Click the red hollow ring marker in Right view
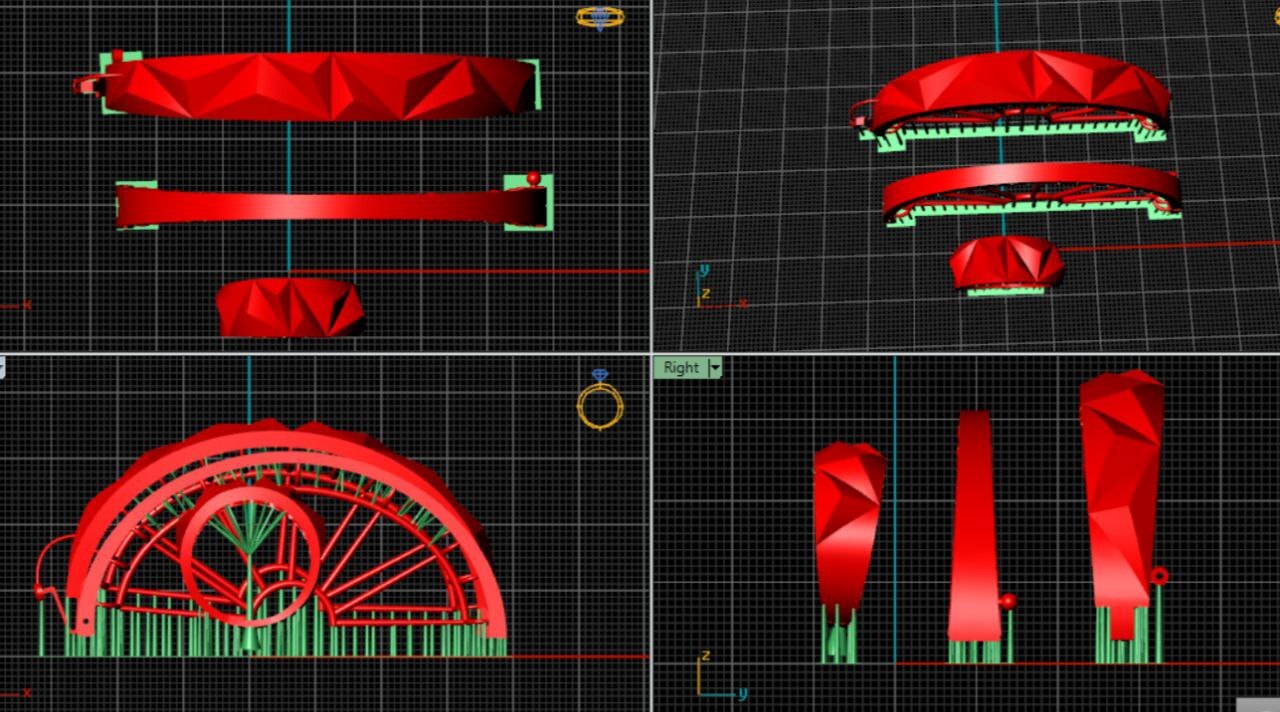This screenshot has height=712, width=1280. click(x=1159, y=576)
